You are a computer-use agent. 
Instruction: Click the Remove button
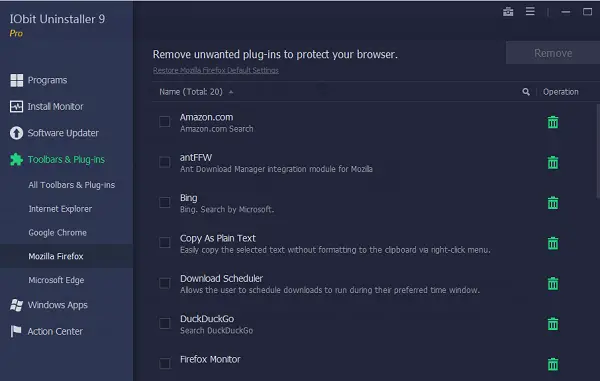point(553,53)
